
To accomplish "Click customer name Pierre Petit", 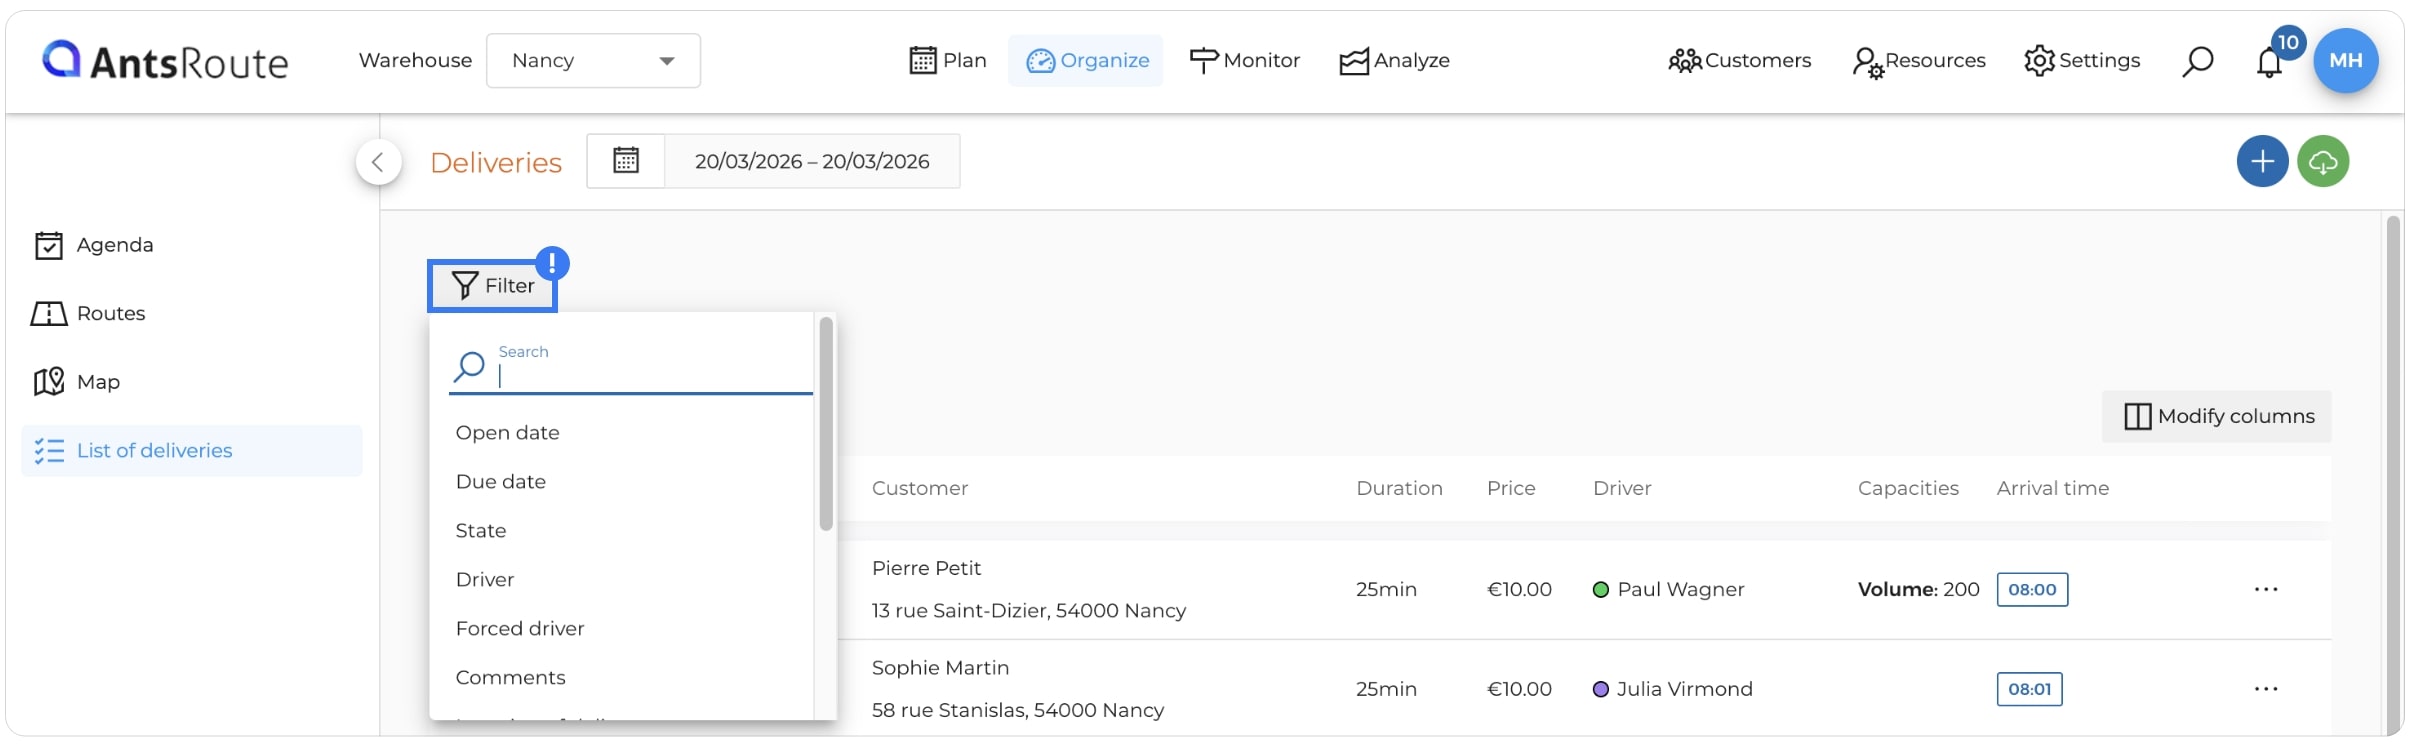I will [x=926, y=568].
